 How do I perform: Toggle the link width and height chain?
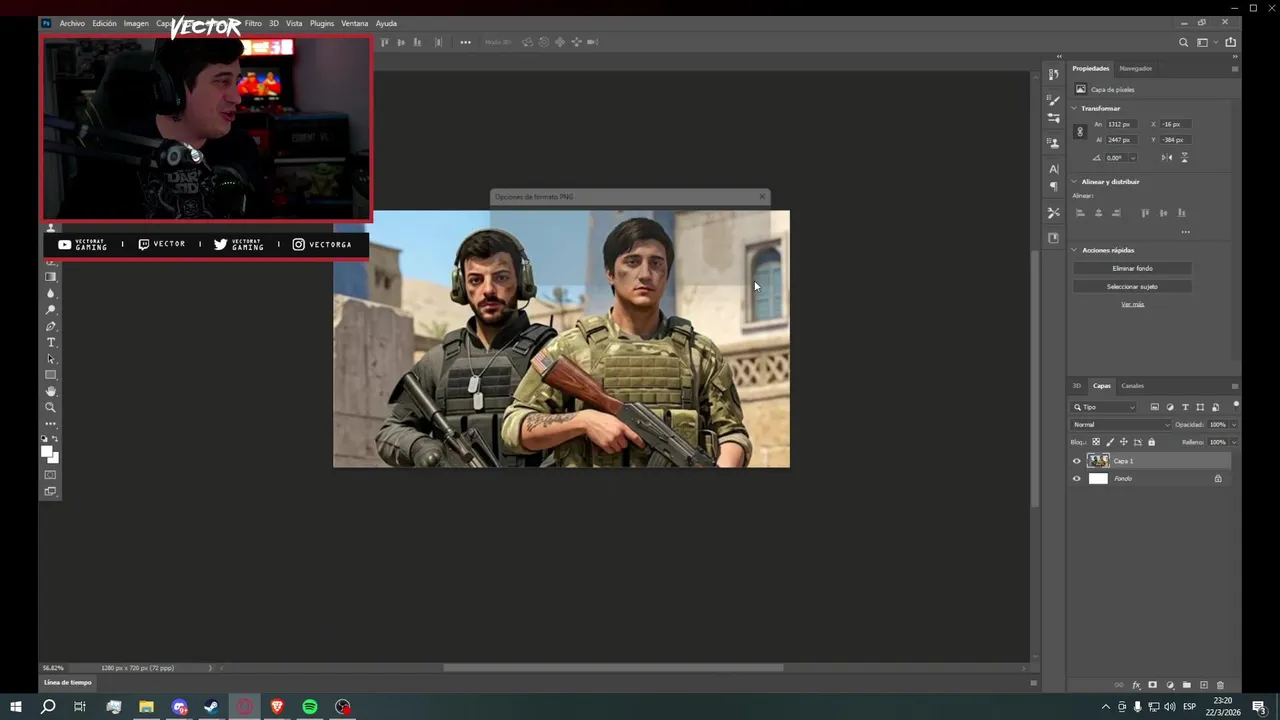pos(1079,132)
